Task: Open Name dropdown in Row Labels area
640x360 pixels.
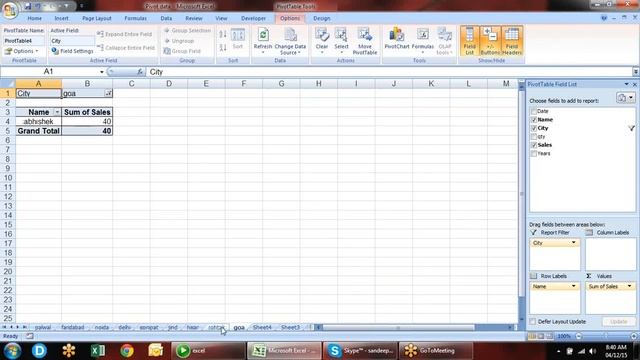Action: coord(573,287)
